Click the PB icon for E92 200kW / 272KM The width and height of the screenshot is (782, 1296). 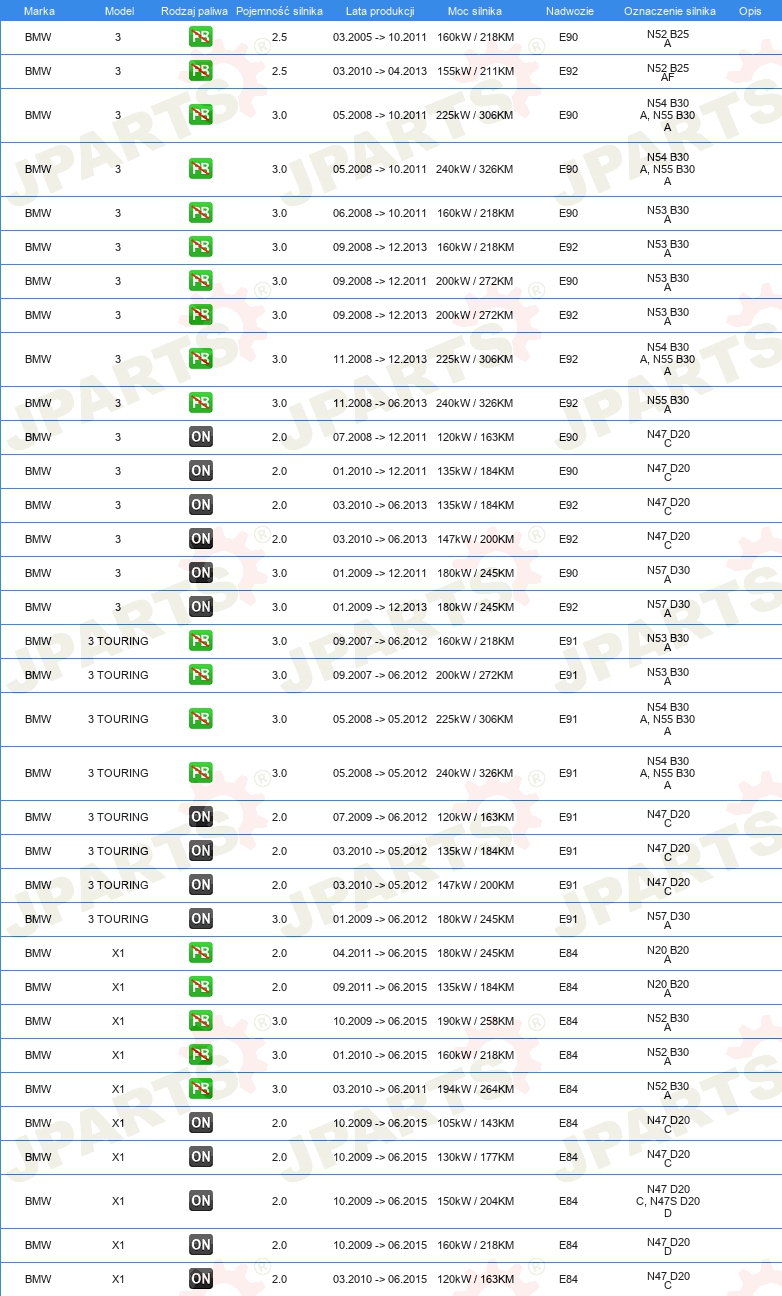(201, 315)
